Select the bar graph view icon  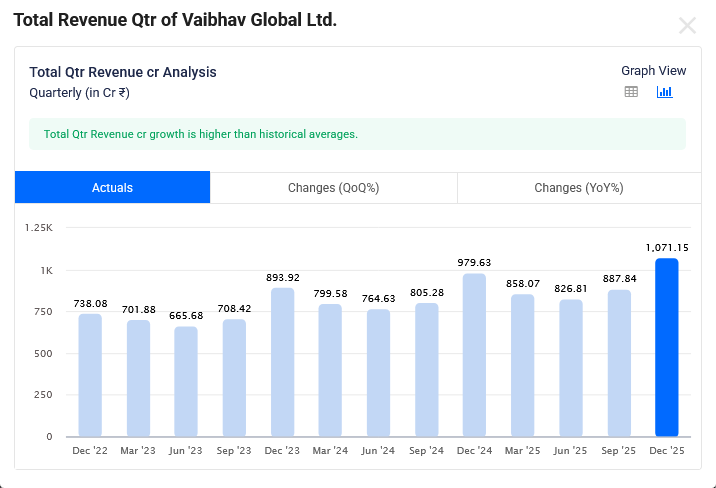(x=665, y=92)
